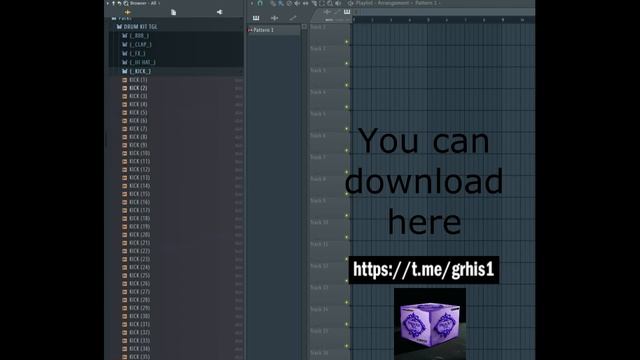The height and width of the screenshot is (360, 640).
Task: Select the Slice tool in playlist toolbar
Action: [x=314, y=3]
